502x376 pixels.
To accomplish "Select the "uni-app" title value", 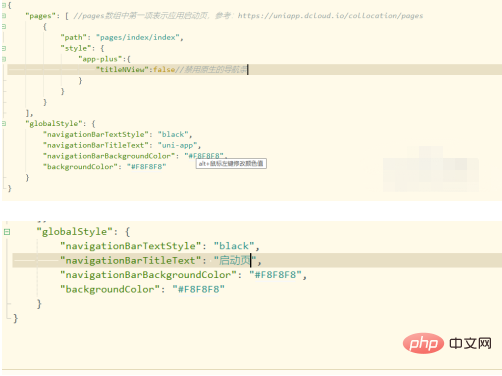I will (x=178, y=145).
